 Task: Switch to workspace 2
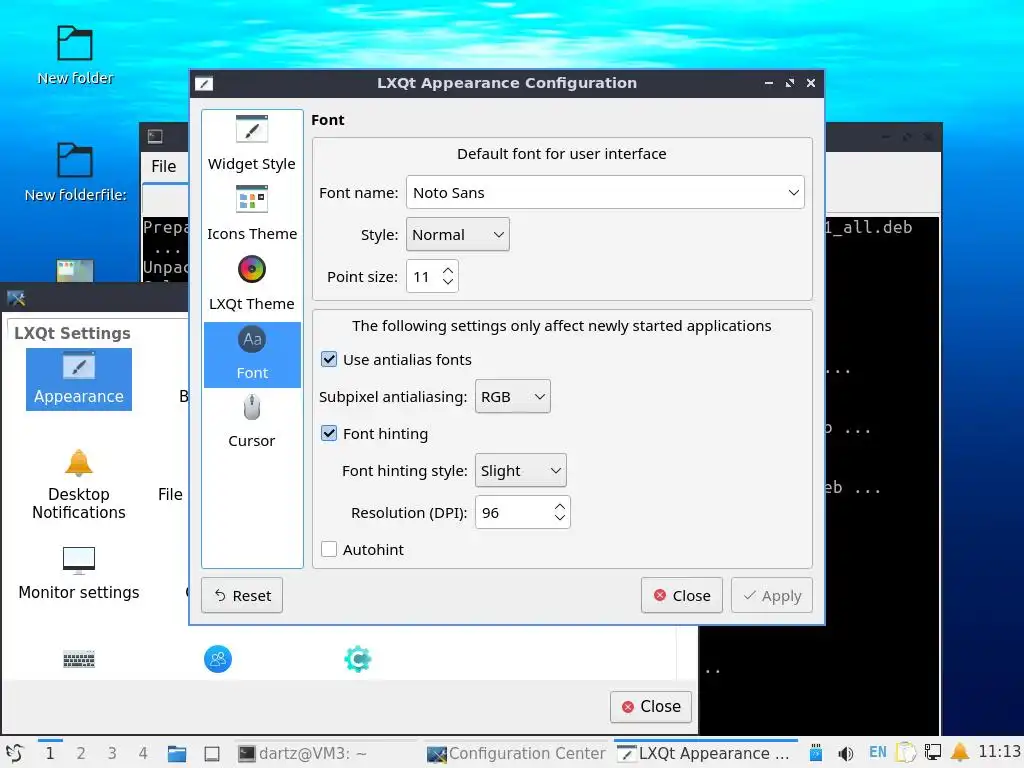tap(81, 754)
